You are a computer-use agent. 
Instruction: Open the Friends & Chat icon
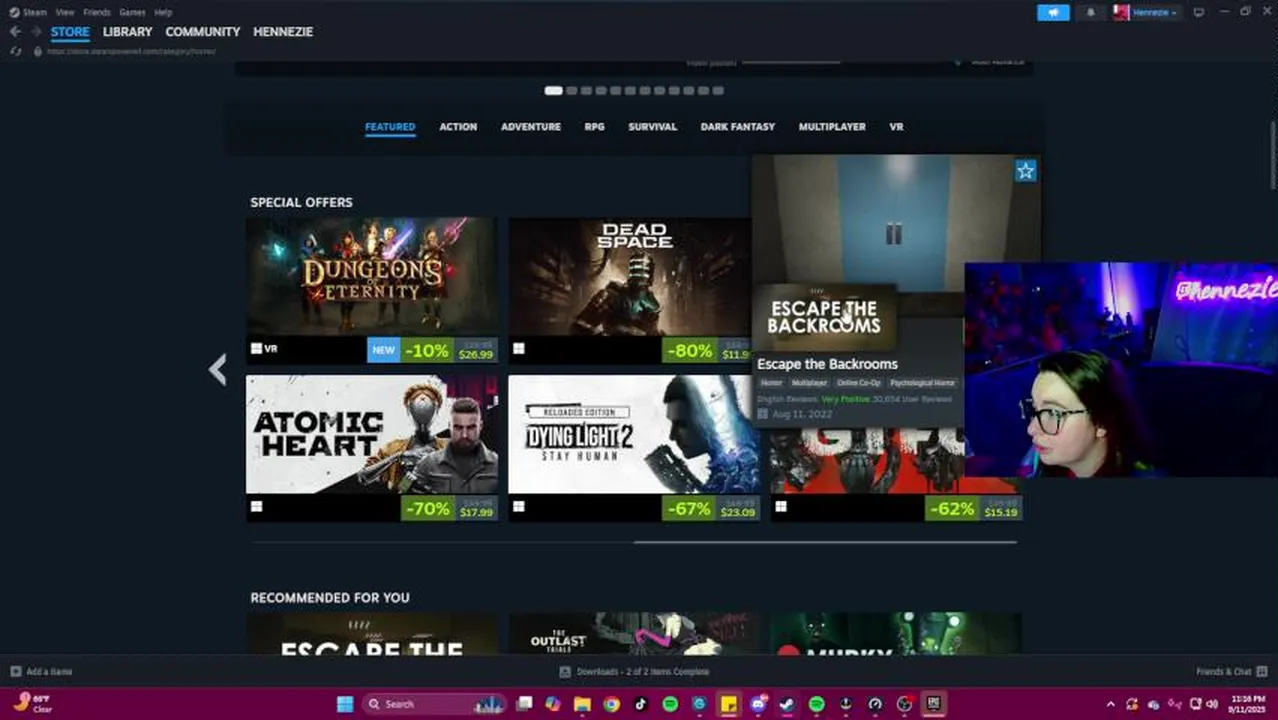coord(1262,671)
